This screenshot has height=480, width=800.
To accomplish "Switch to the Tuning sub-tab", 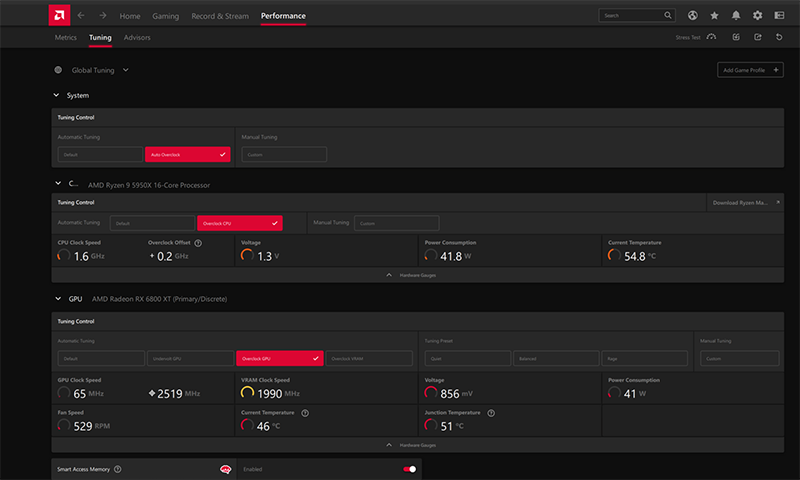I will tap(100, 37).
